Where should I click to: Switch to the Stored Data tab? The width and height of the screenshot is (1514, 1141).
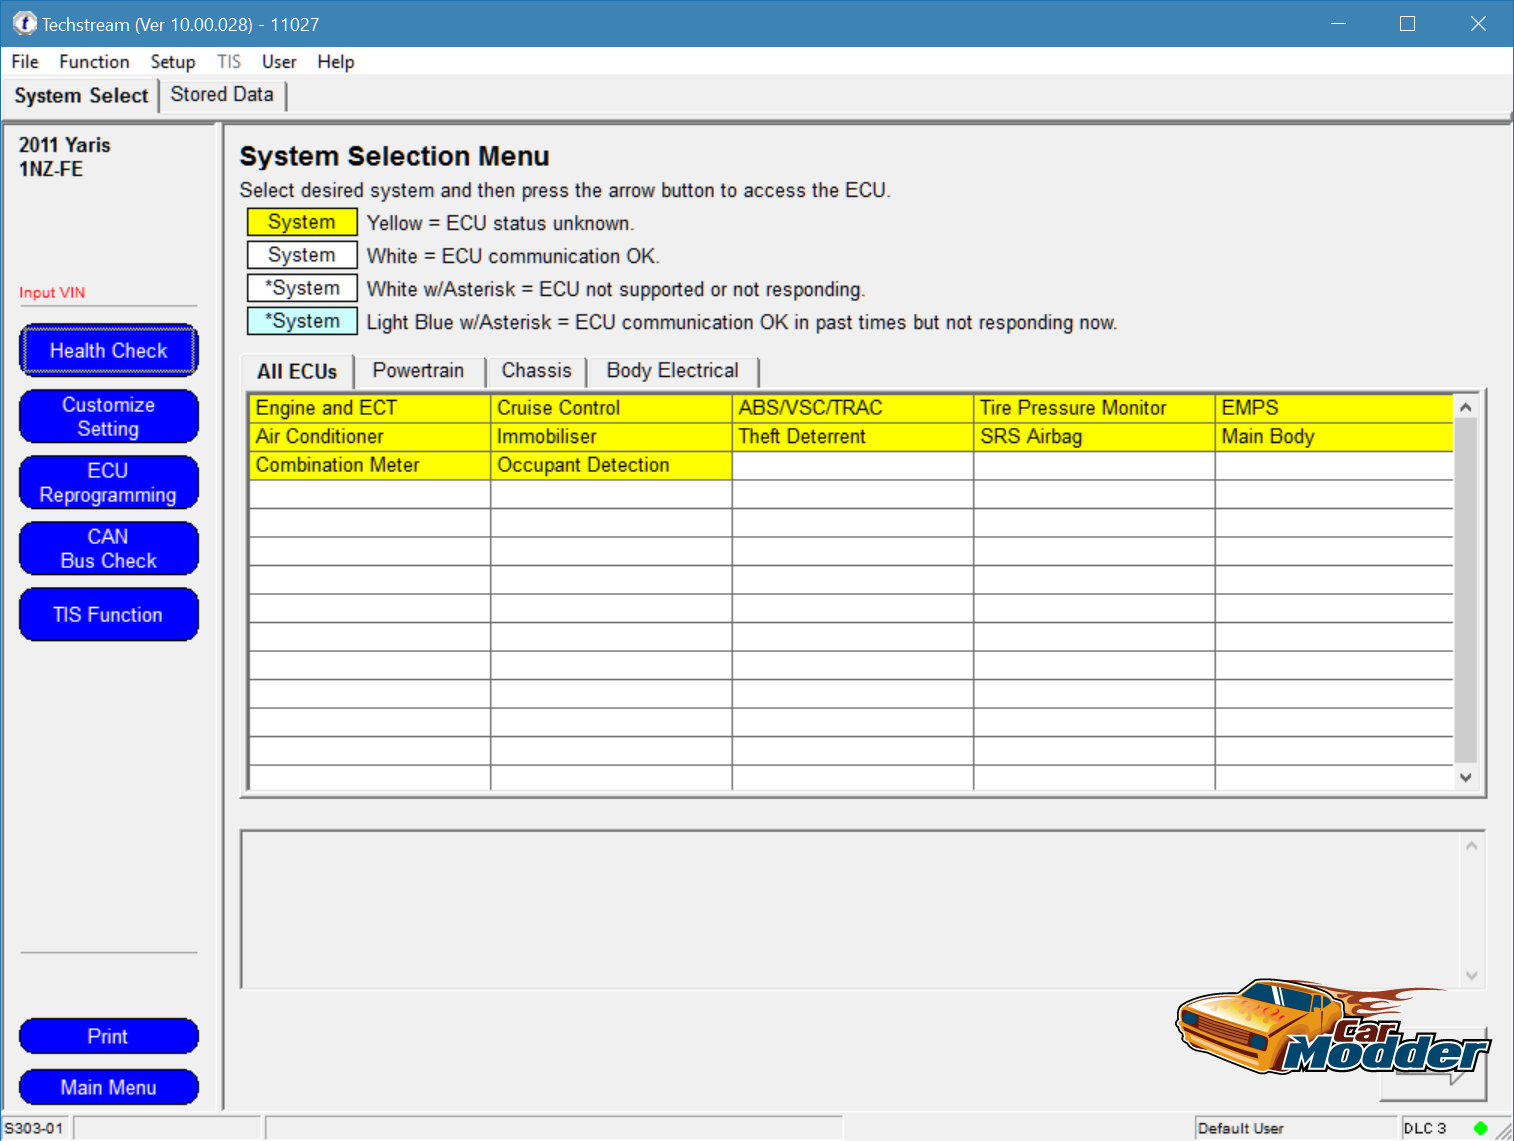coord(222,94)
